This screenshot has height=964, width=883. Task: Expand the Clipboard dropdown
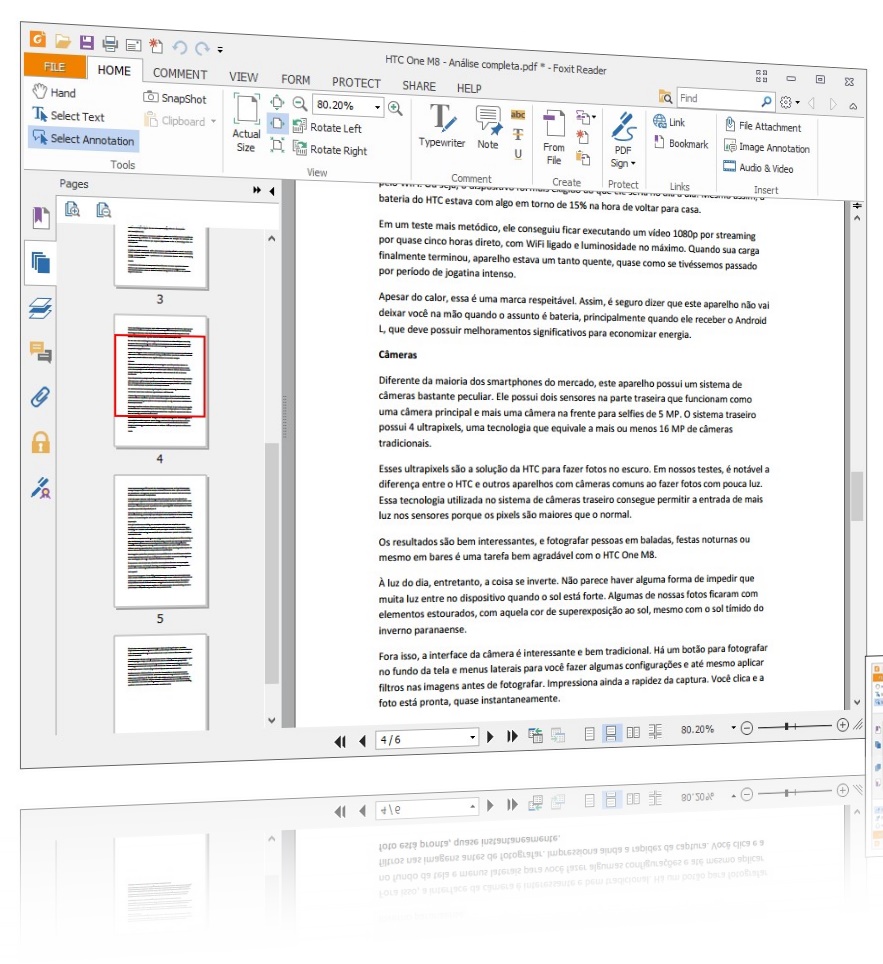(x=213, y=121)
